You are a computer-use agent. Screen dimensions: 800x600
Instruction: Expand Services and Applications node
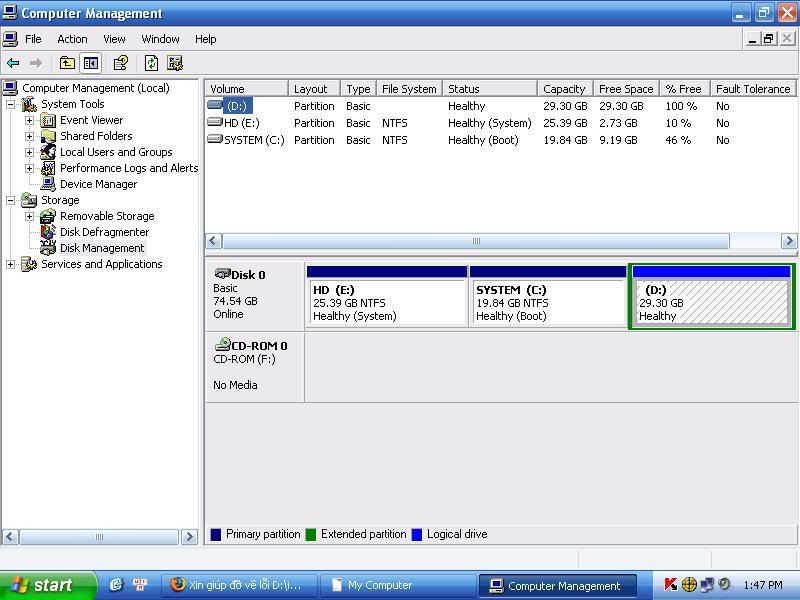[x=10, y=264]
